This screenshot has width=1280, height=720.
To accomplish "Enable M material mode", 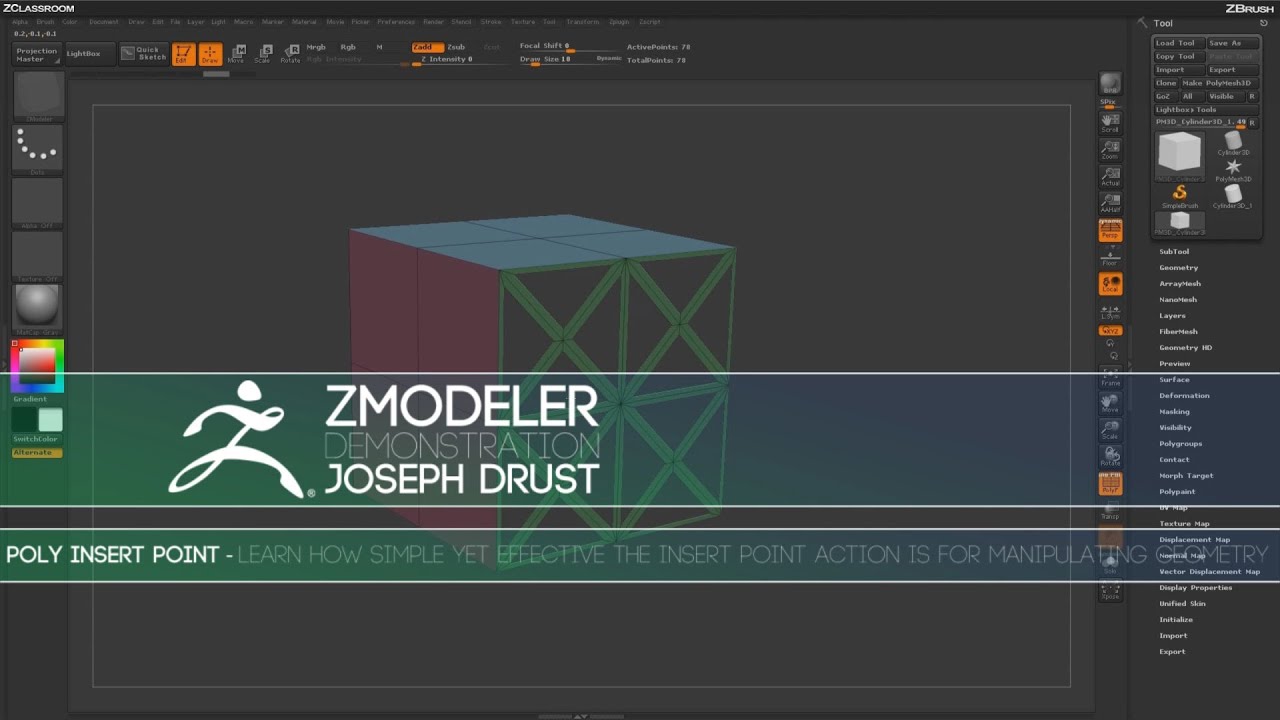I will [379, 47].
